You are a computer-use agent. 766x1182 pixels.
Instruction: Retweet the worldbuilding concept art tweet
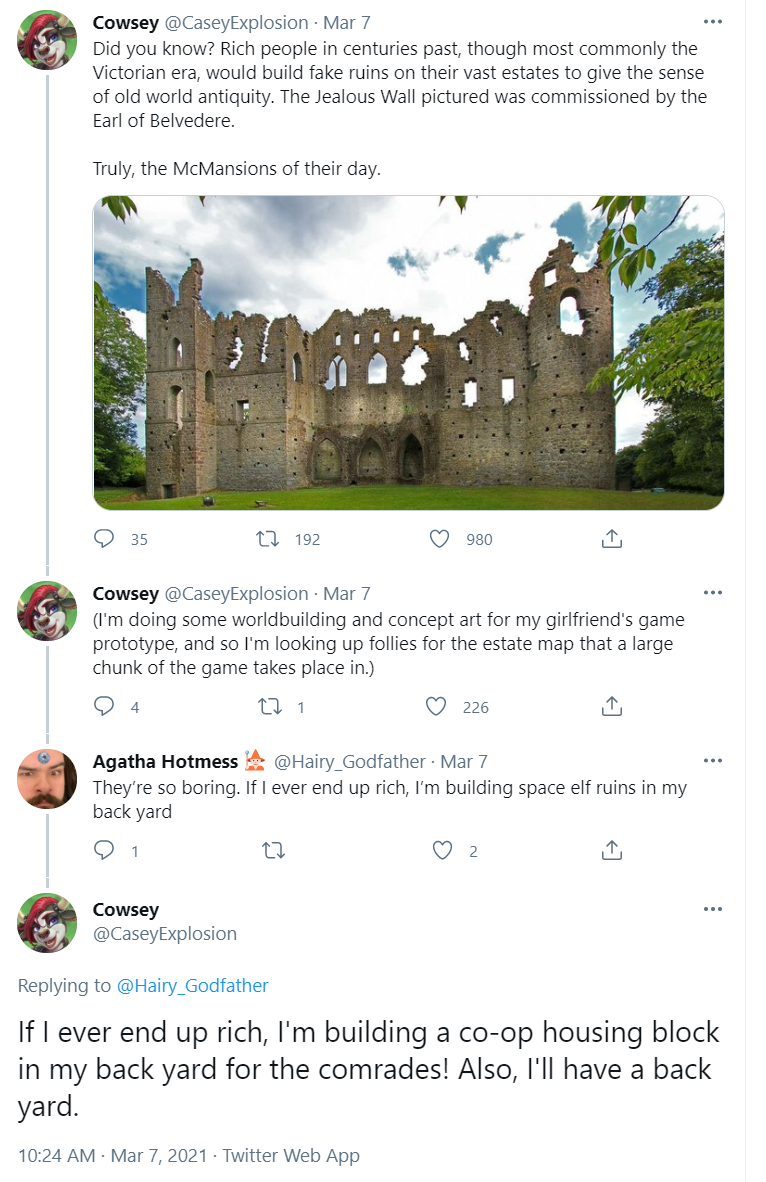(x=270, y=706)
